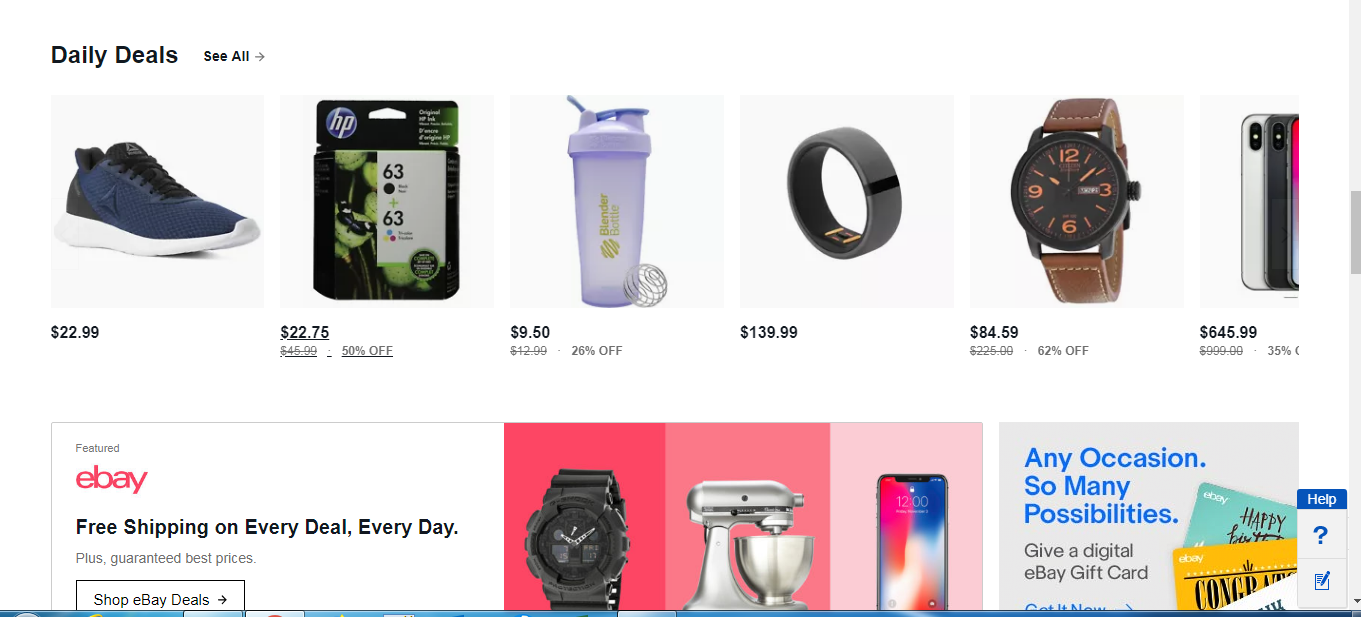The height and width of the screenshot is (617, 1361).
Task: Click the $139.99 ring price
Action: pyautogui.click(x=769, y=333)
